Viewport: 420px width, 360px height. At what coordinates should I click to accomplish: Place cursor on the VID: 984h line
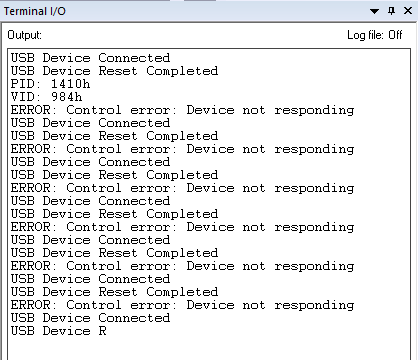click(x=46, y=97)
